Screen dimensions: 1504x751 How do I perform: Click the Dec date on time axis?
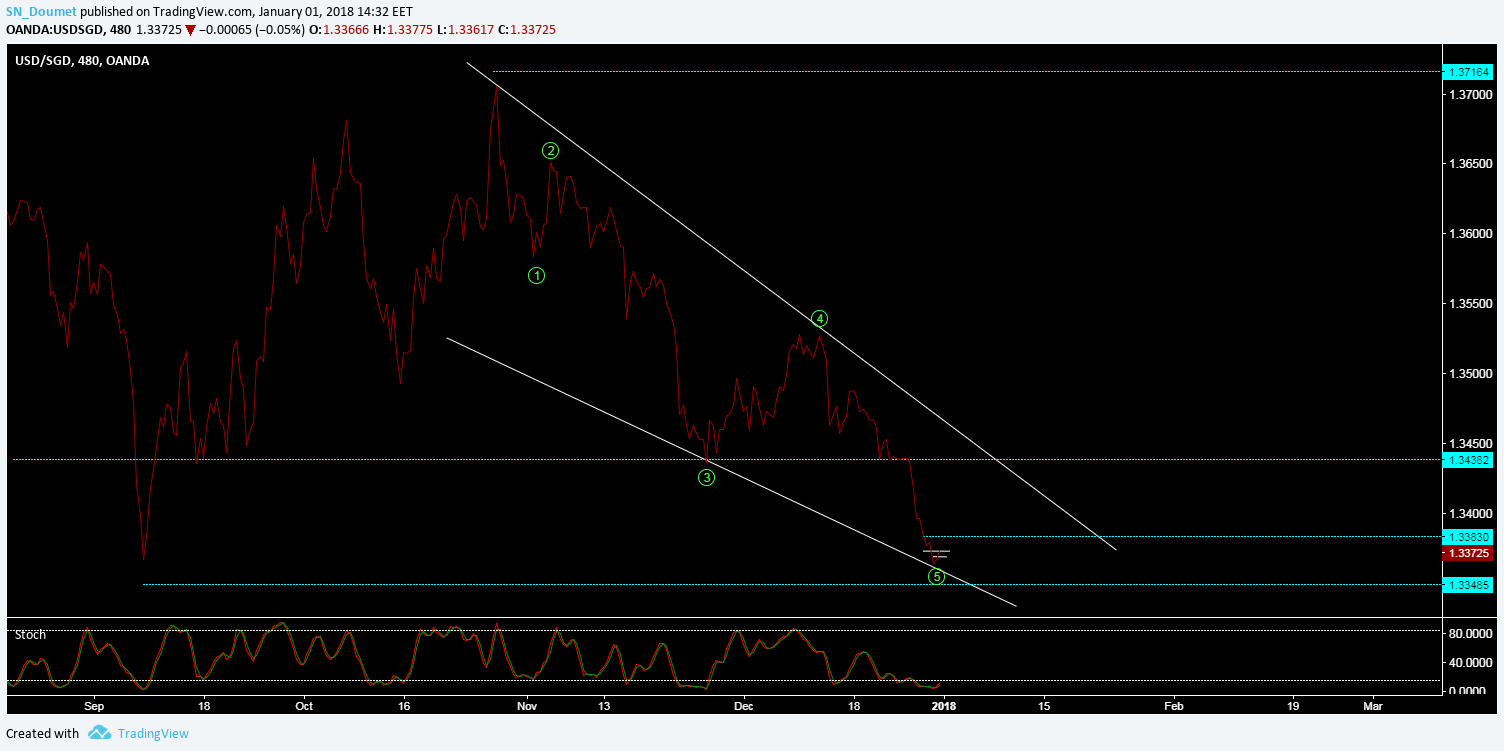pos(744,705)
